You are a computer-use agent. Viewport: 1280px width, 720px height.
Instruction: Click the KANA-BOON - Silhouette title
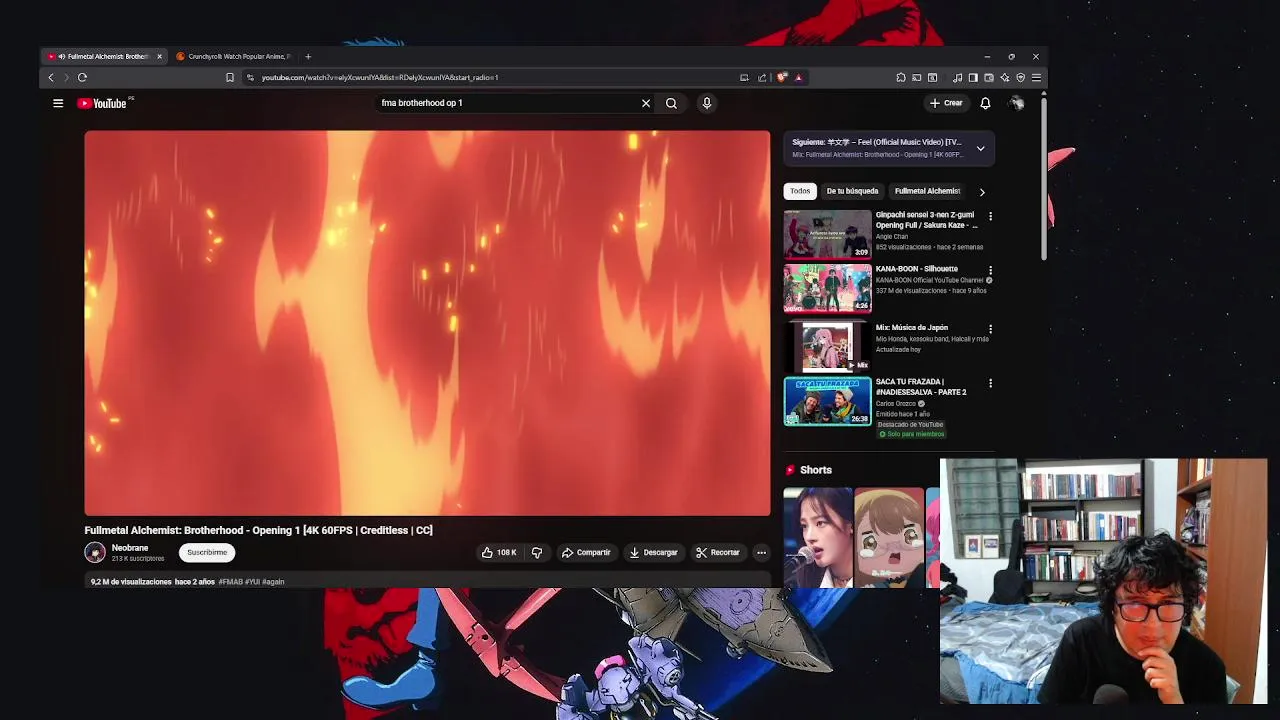pyautogui.click(x=916, y=269)
